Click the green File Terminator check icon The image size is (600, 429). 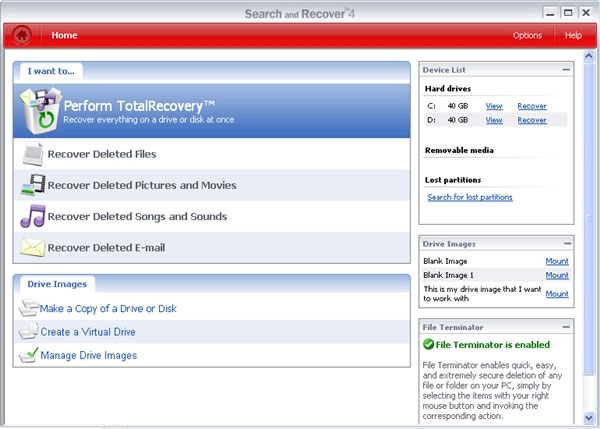click(x=428, y=344)
